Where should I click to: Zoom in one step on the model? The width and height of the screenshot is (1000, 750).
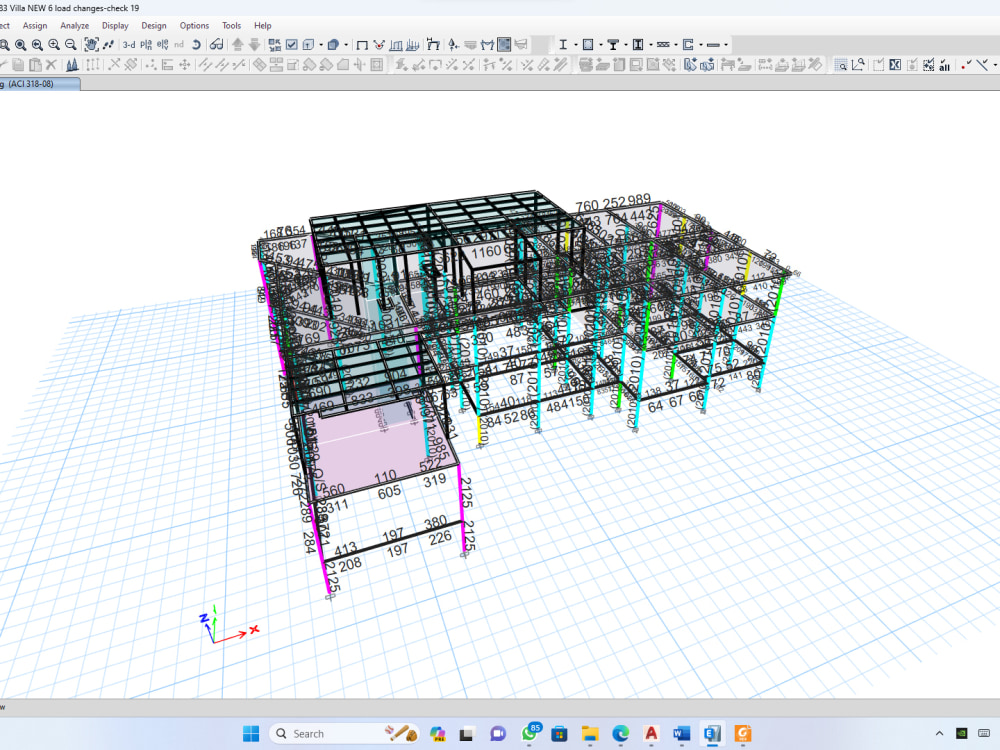53,44
